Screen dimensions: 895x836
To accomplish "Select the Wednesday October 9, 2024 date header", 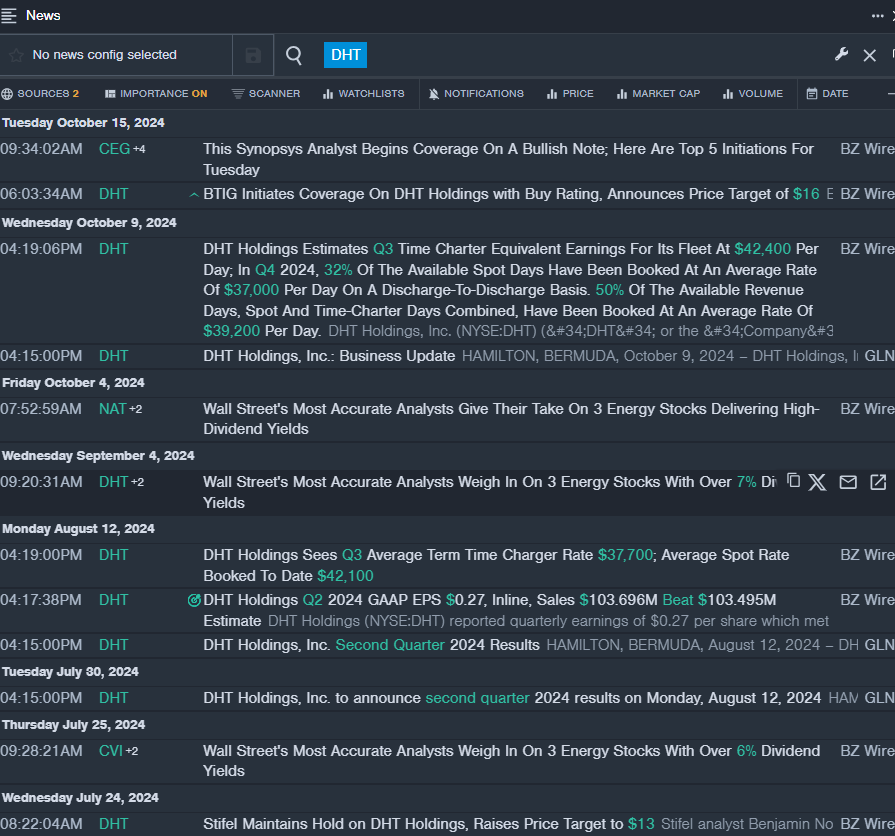I will (x=89, y=223).
